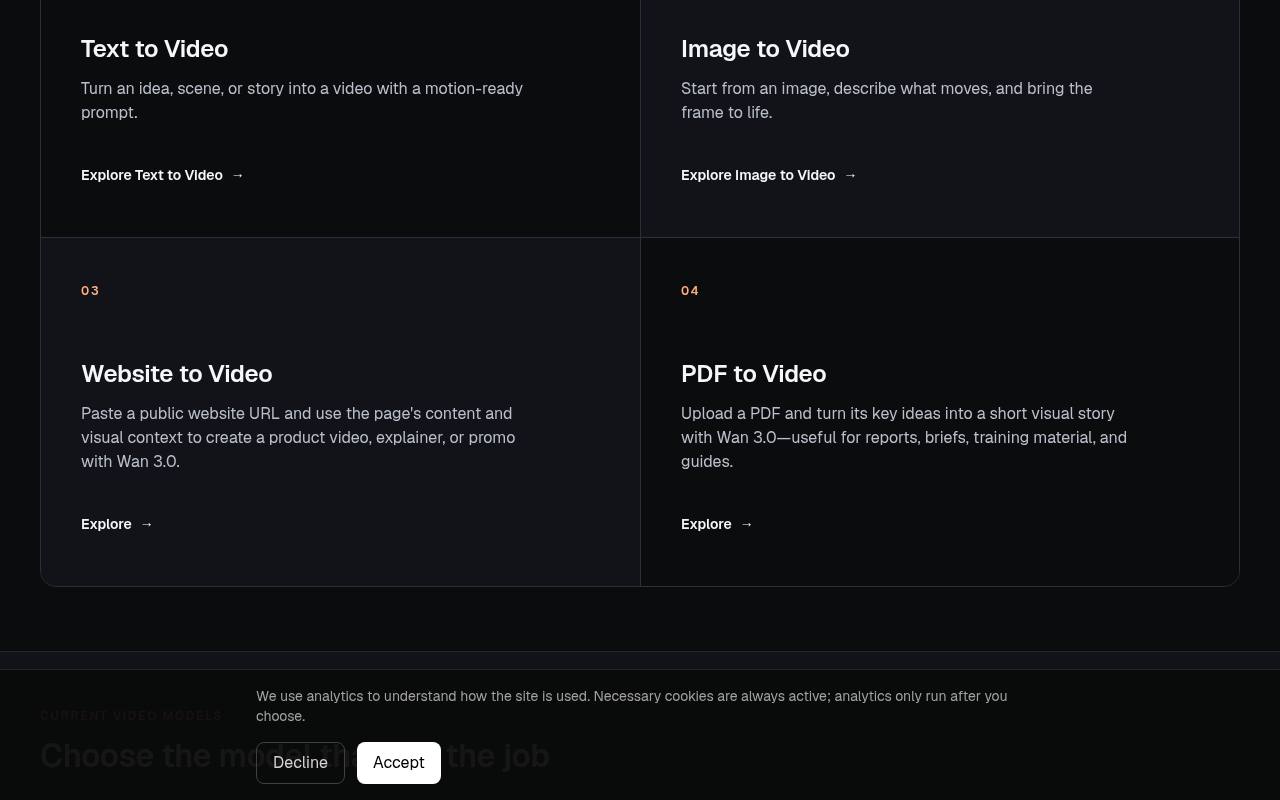The image size is (1280, 800).
Task: Click the analytics cookie notice text
Action: 632,706
